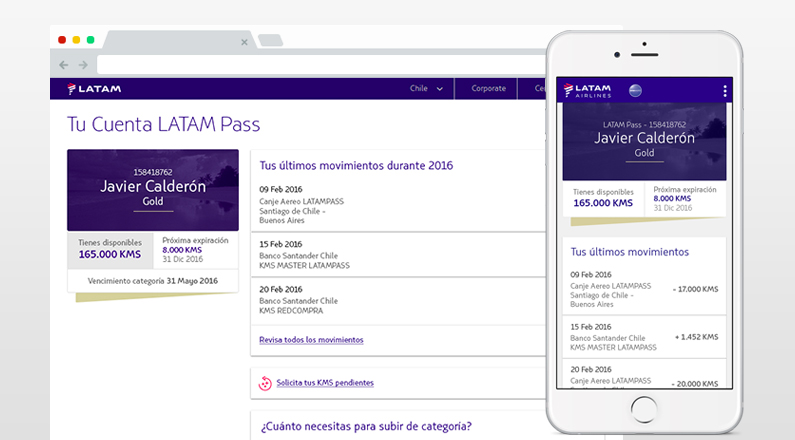Viewport: 795px width, 440px height.
Task: Click Tus últimos movimientos heading on the phone
Action: (x=630, y=252)
